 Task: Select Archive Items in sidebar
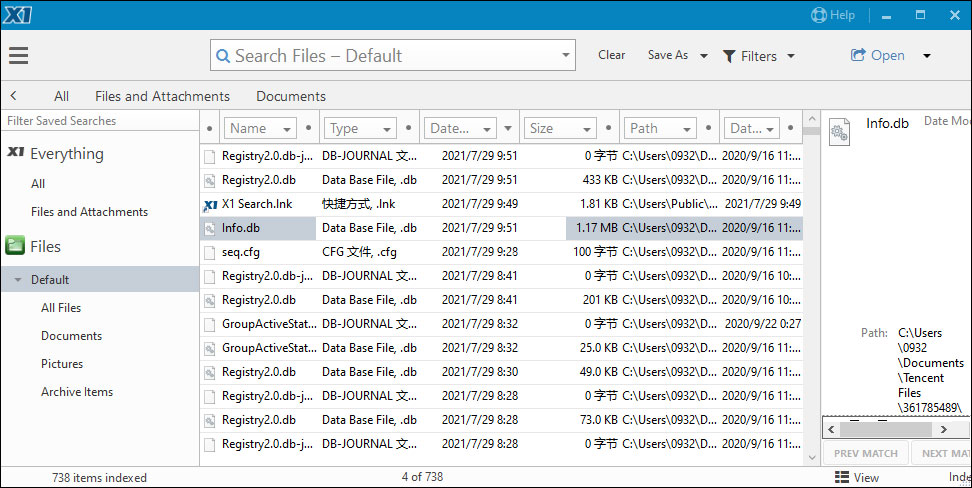click(77, 391)
